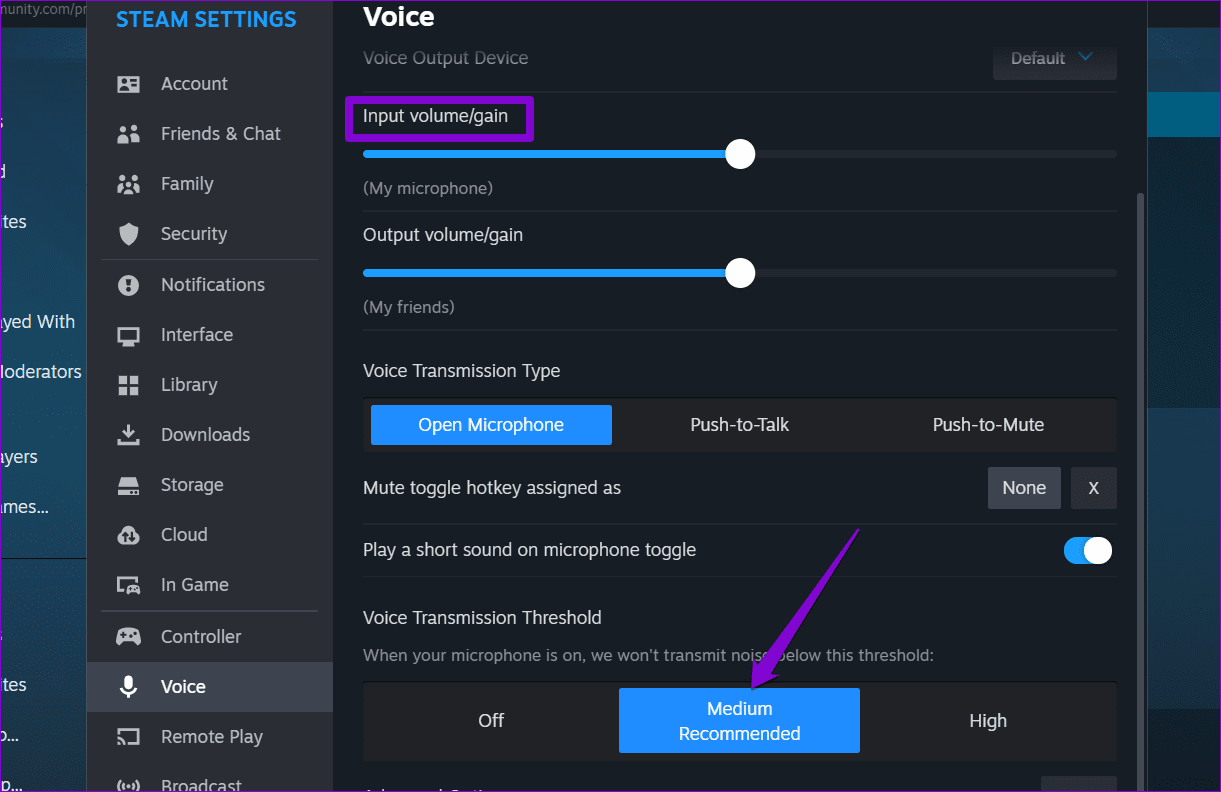Open the Notifications bell icon
The image size is (1221, 792).
128,284
